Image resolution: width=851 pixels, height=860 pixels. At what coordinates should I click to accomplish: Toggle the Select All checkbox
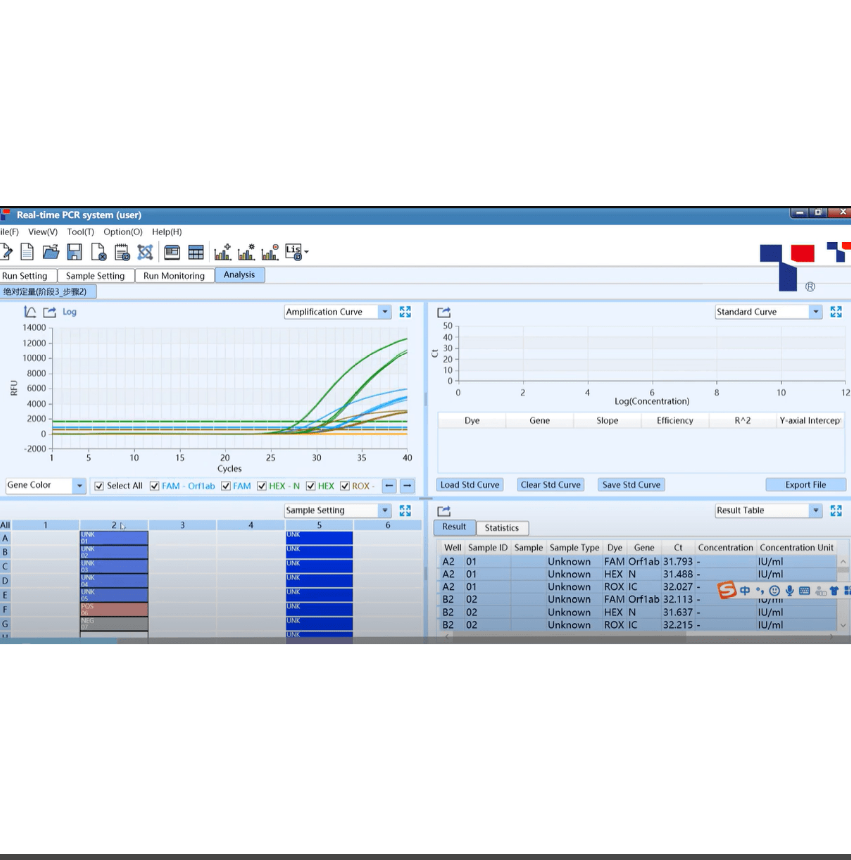(x=99, y=486)
